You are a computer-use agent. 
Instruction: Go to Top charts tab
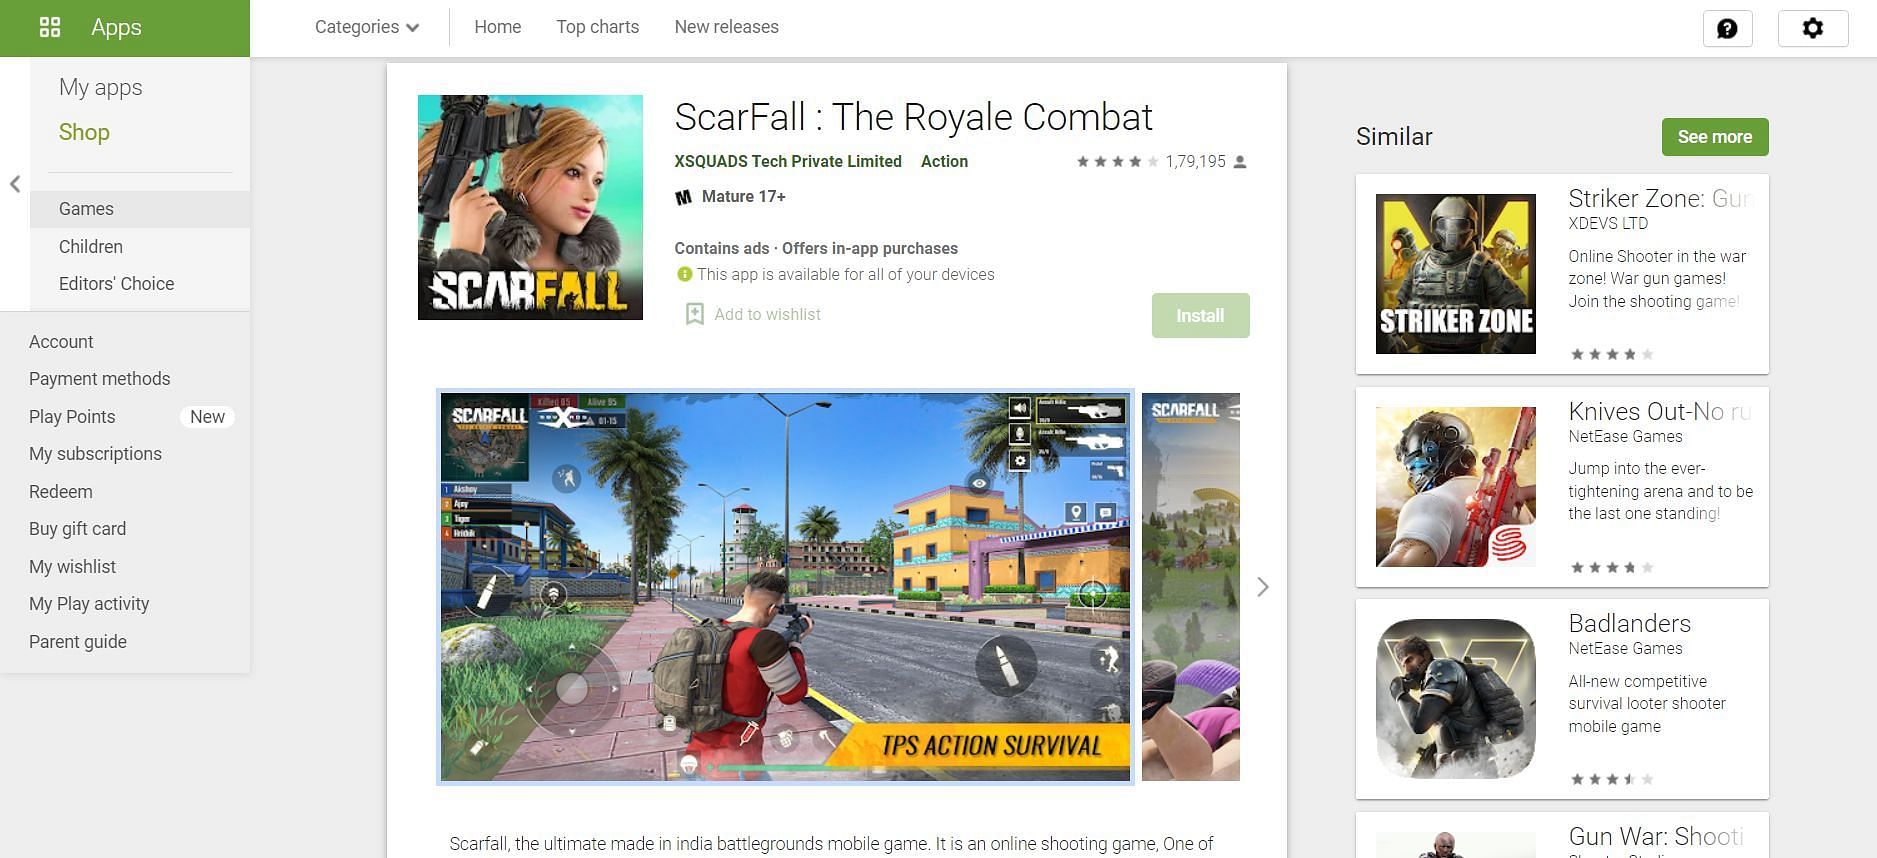(x=598, y=27)
